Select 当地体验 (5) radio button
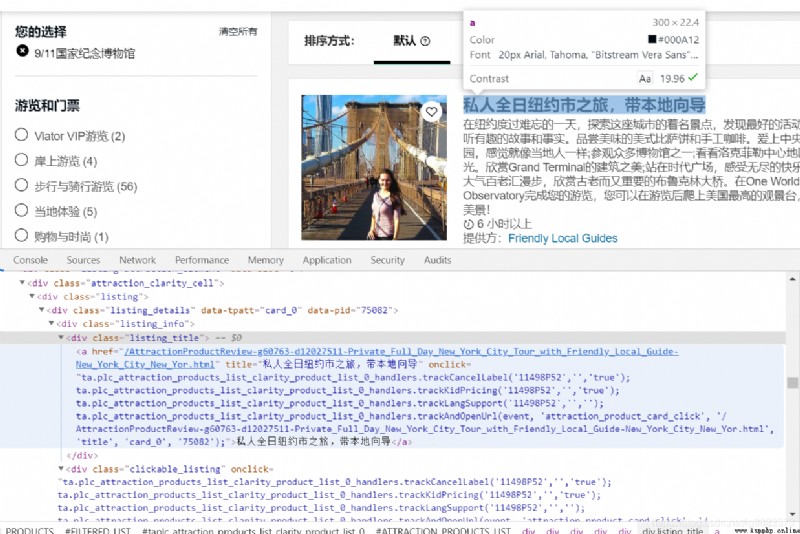The height and width of the screenshot is (534, 800). (21, 210)
